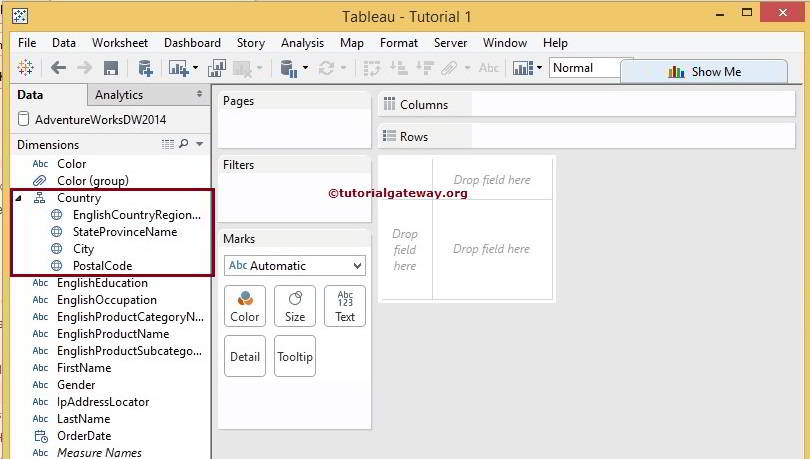Open the Clear Sheet dropdown arrow
The width and height of the screenshot is (810, 459).
(x=259, y=68)
